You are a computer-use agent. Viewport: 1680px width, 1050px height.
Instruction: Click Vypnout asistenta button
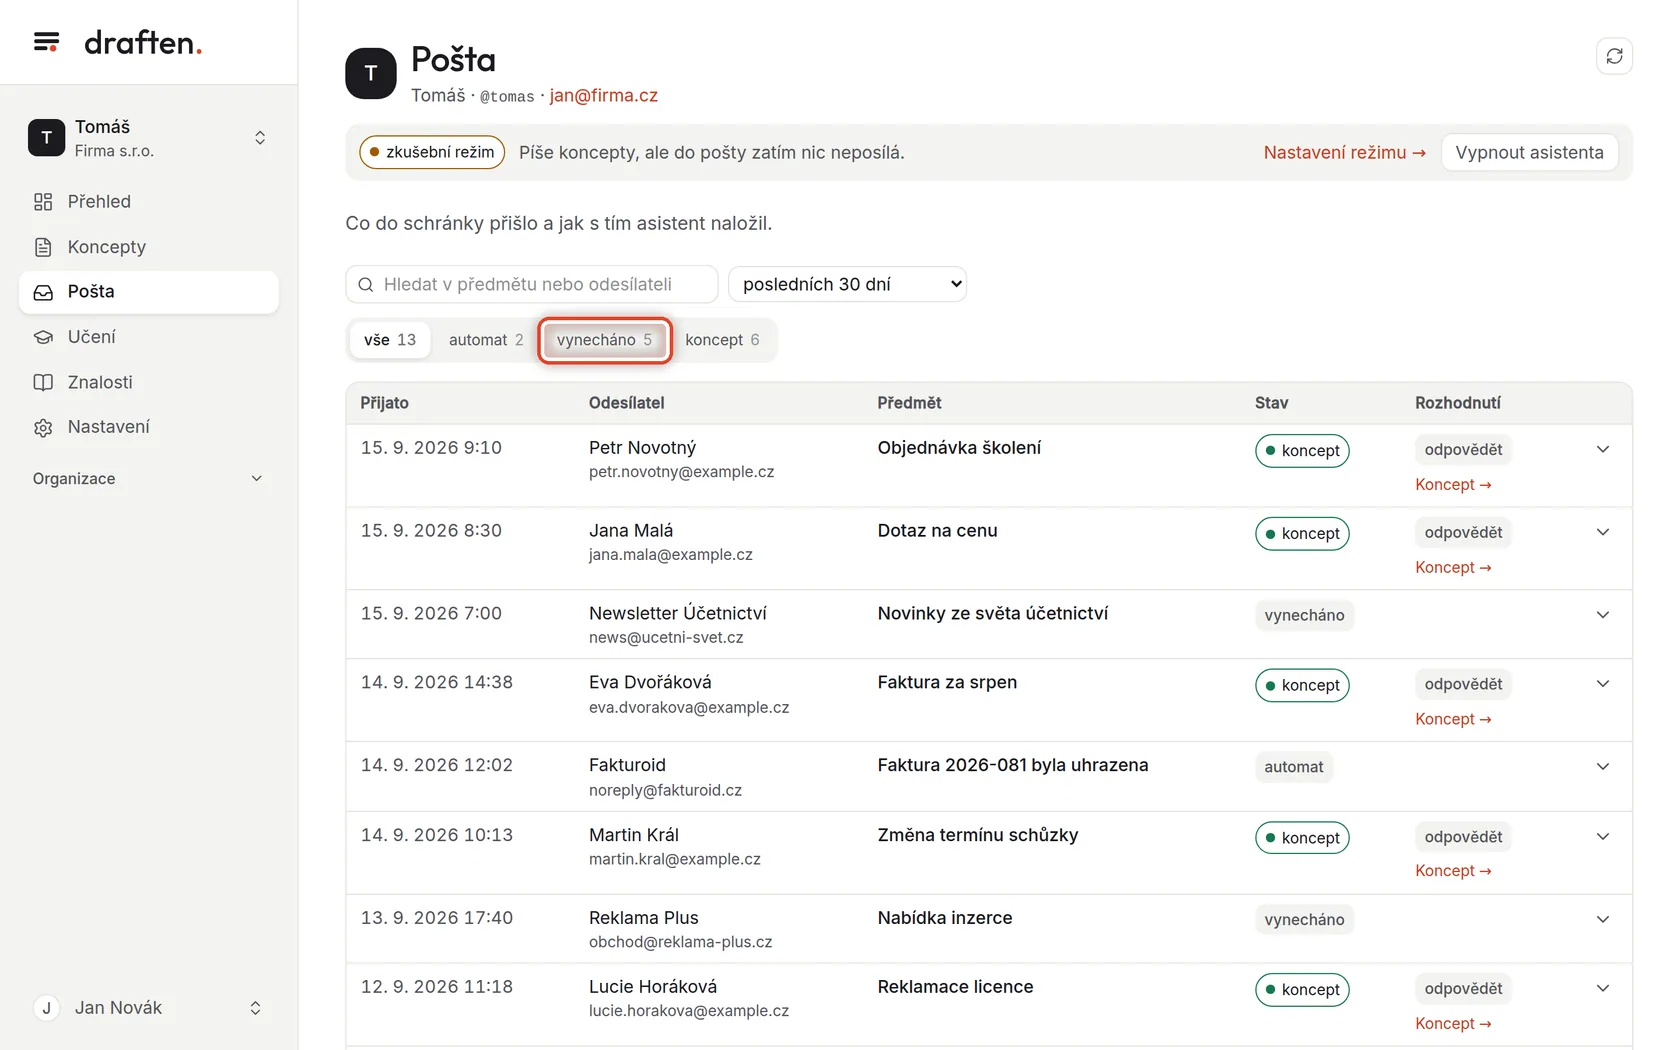click(1529, 152)
